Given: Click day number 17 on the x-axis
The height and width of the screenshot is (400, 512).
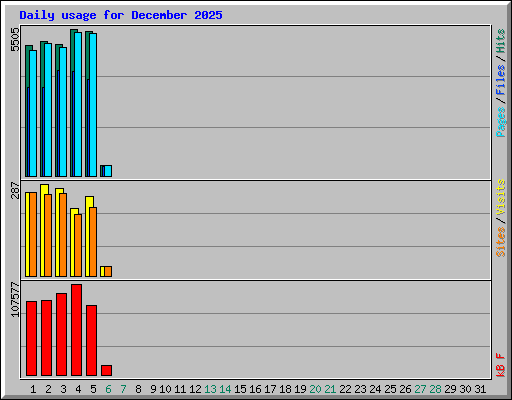Looking at the screenshot, I should [x=270, y=389].
